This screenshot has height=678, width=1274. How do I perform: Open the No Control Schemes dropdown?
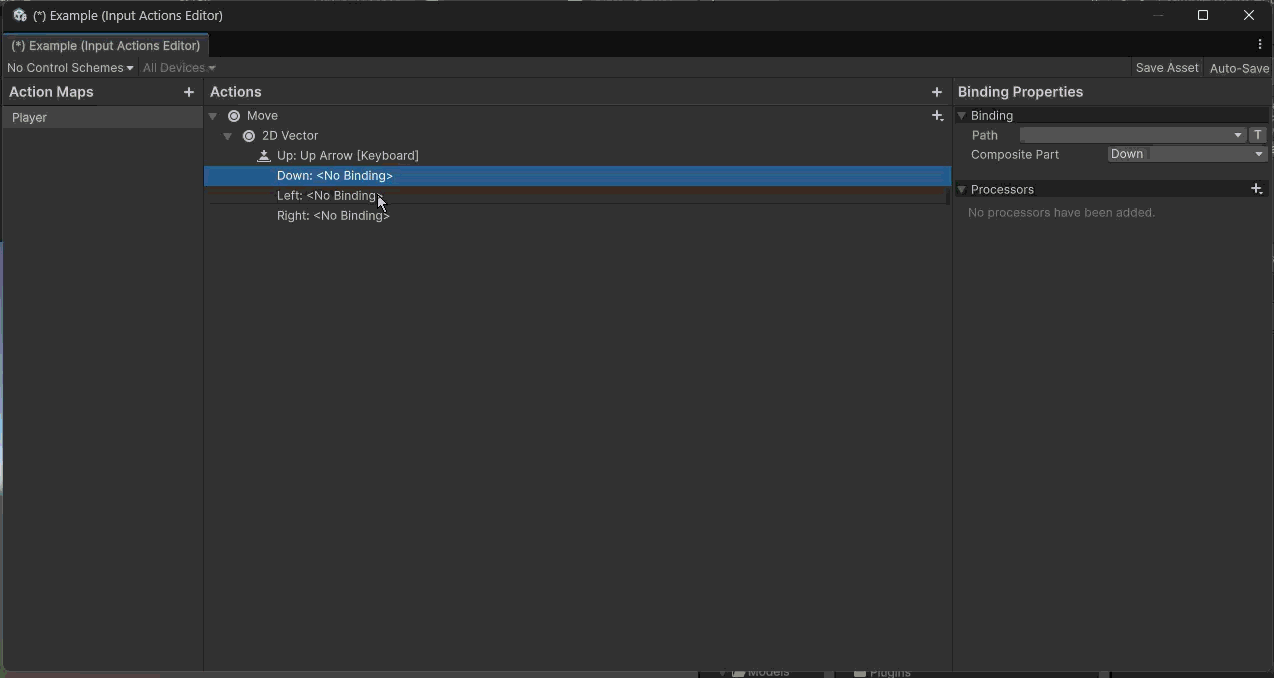70,68
